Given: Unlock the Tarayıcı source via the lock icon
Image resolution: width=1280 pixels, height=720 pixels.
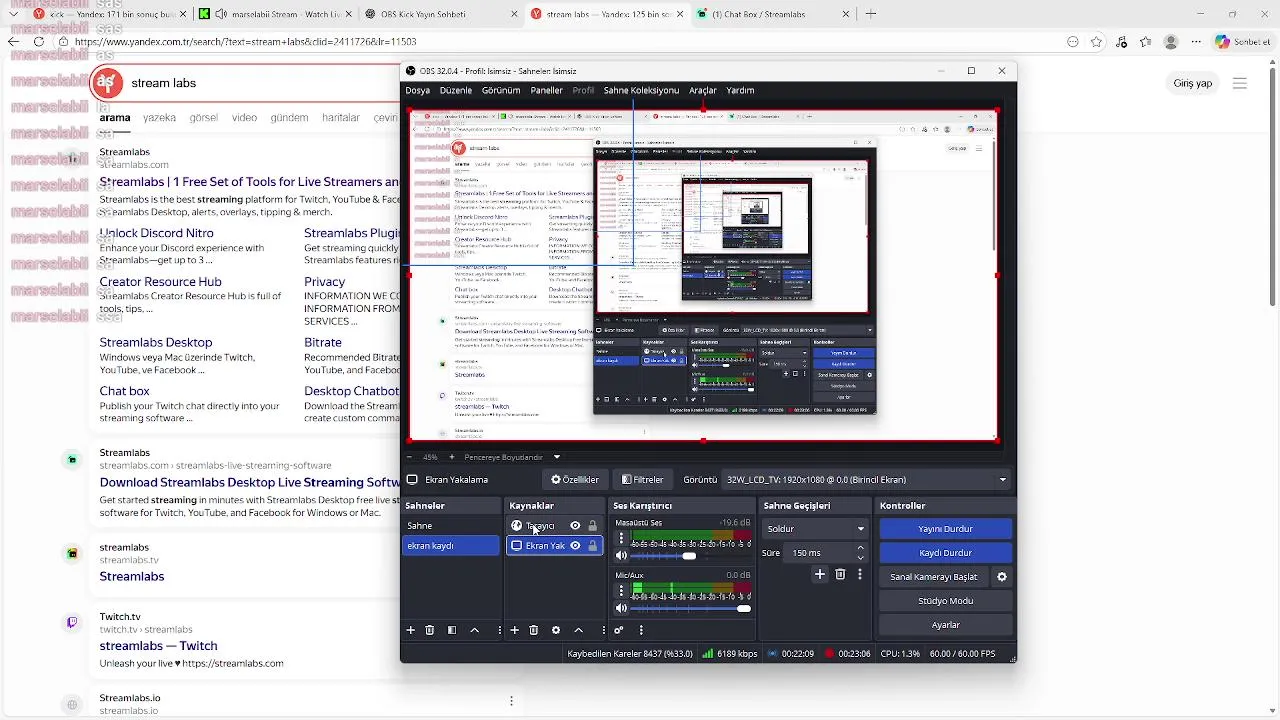Looking at the screenshot, I should [593, 526].
